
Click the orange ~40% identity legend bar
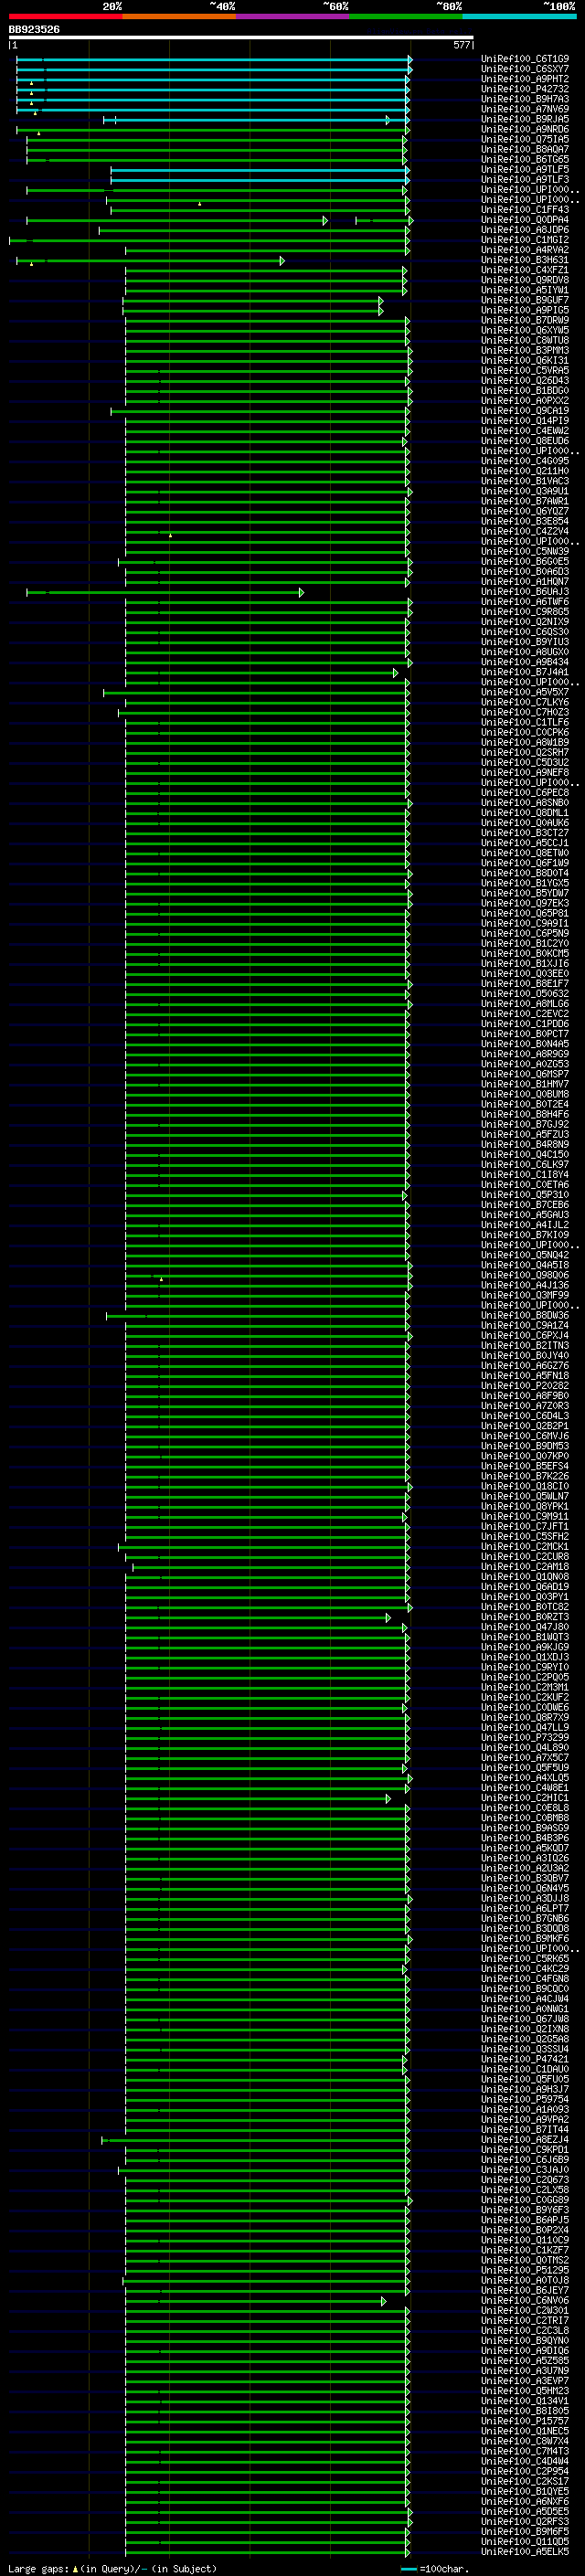click(x=179, y=16)
